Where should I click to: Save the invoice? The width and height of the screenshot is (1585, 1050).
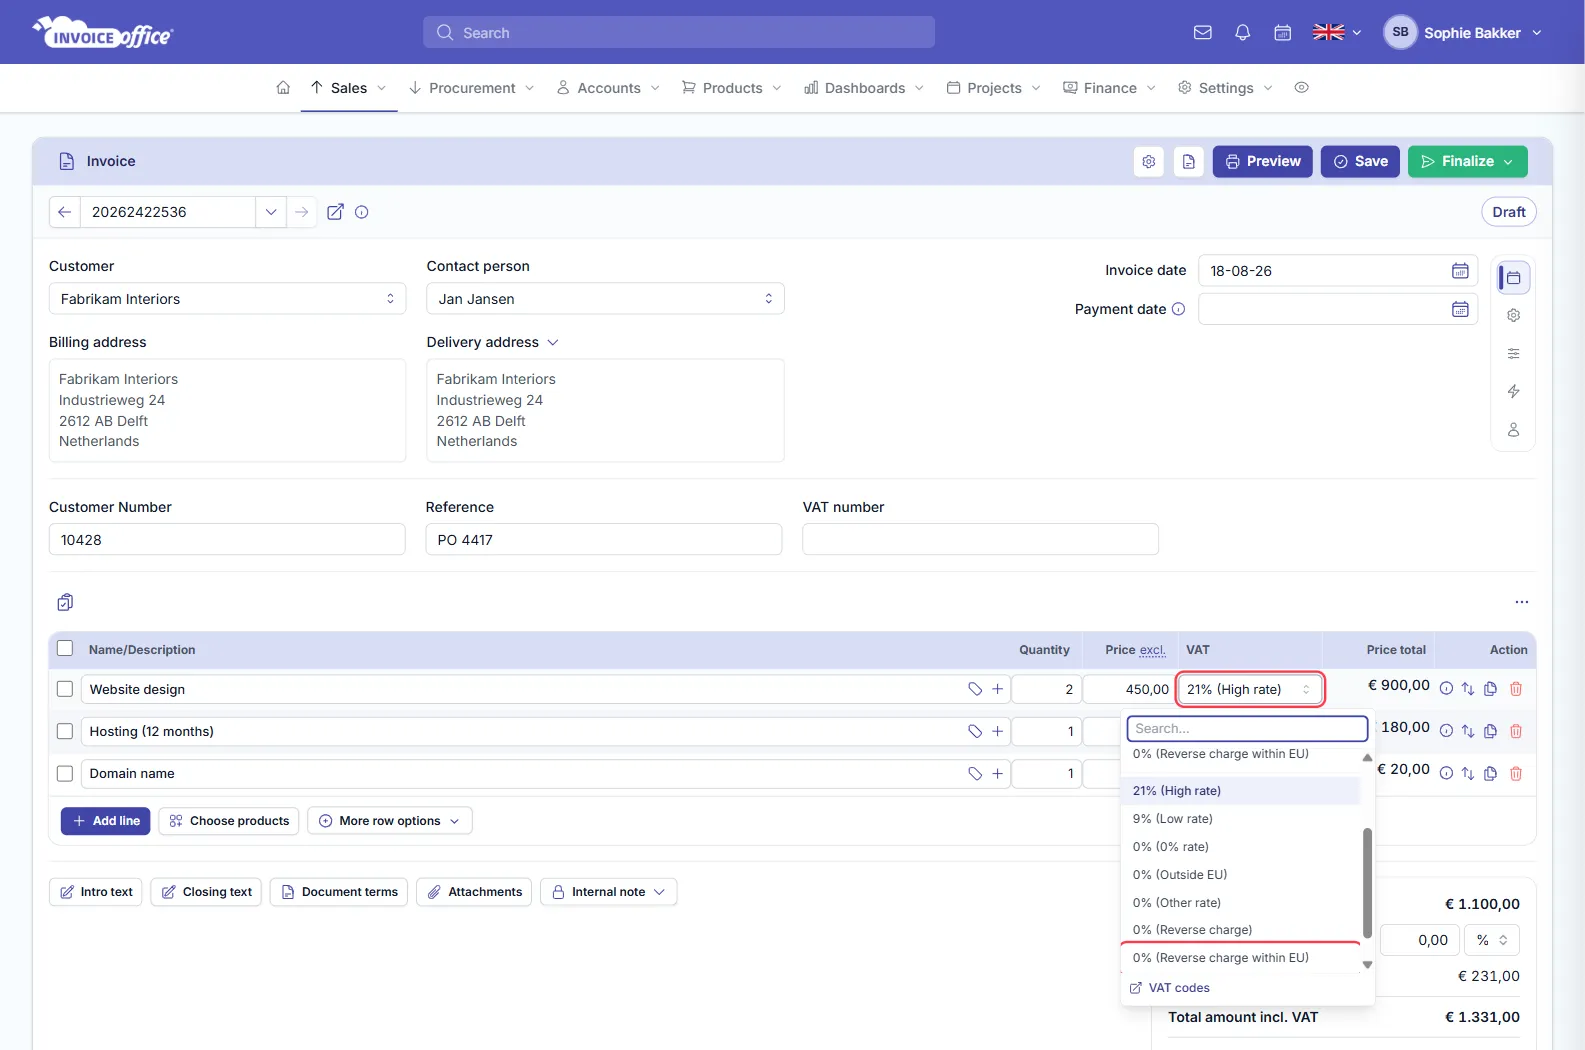tap(1360, 161)
